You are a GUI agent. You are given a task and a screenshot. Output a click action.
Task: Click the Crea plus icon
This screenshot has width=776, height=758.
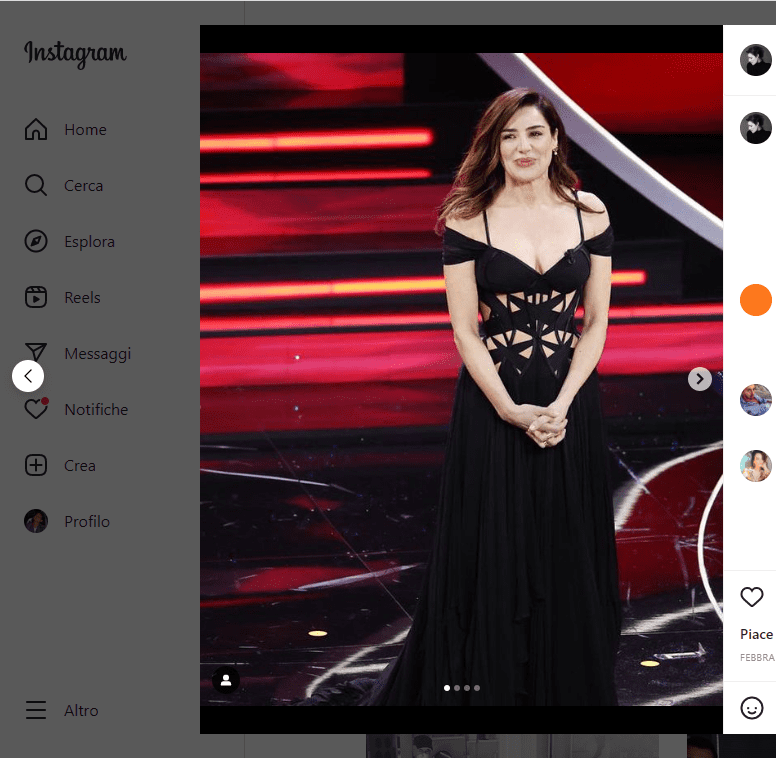[36, 465]
